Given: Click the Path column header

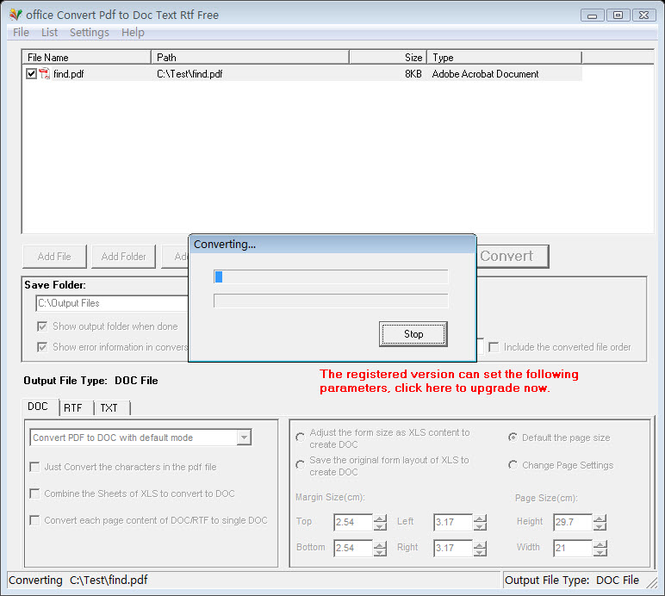Looking at the screenshot, I should tap(250, 57).
